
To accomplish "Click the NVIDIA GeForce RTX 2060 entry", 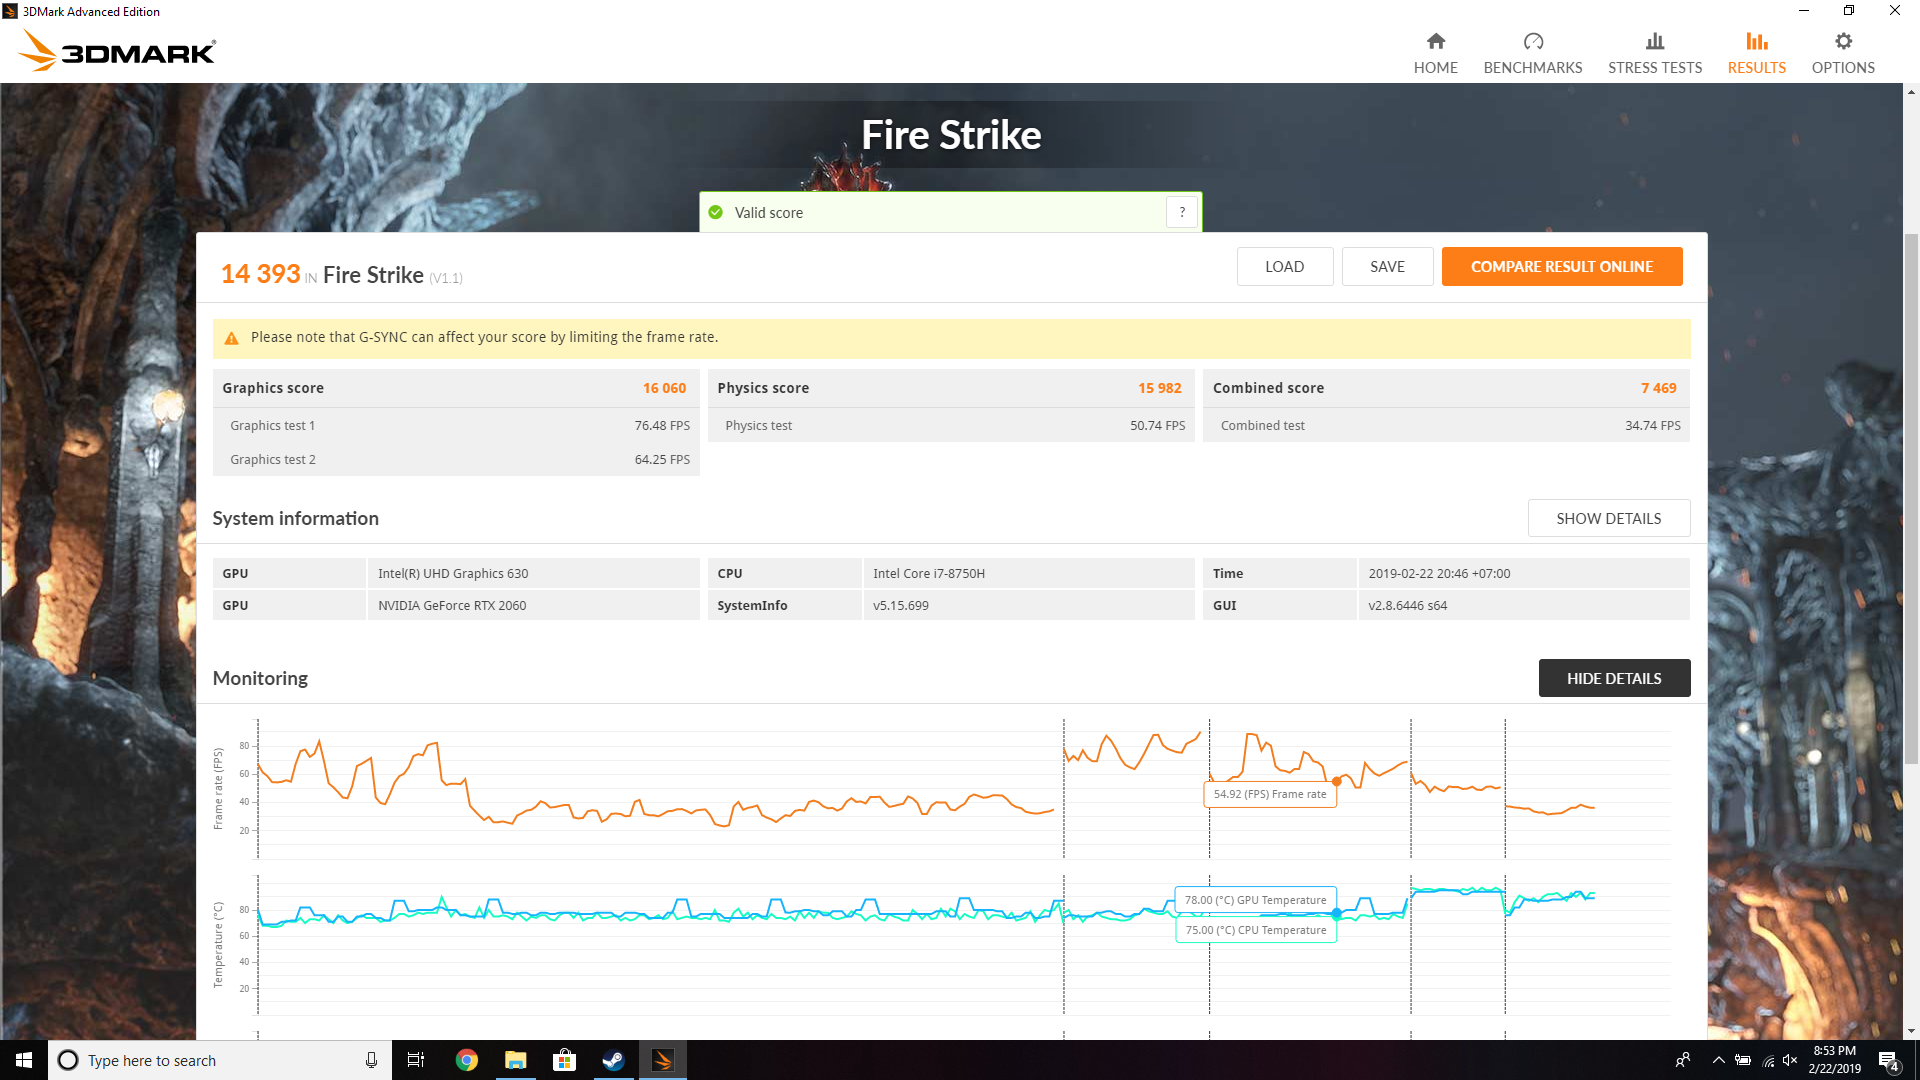I will point(452,605).
